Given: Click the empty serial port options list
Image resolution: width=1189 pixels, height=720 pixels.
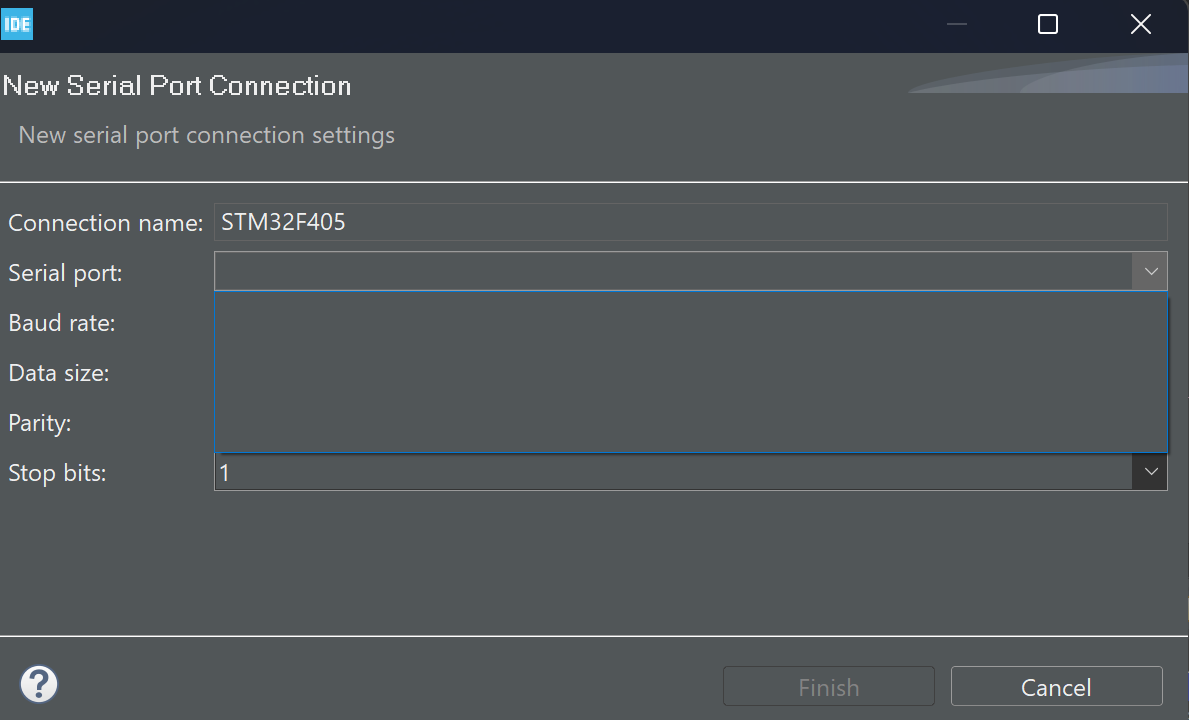Looking at the screenshot, I should pos(691,372).
